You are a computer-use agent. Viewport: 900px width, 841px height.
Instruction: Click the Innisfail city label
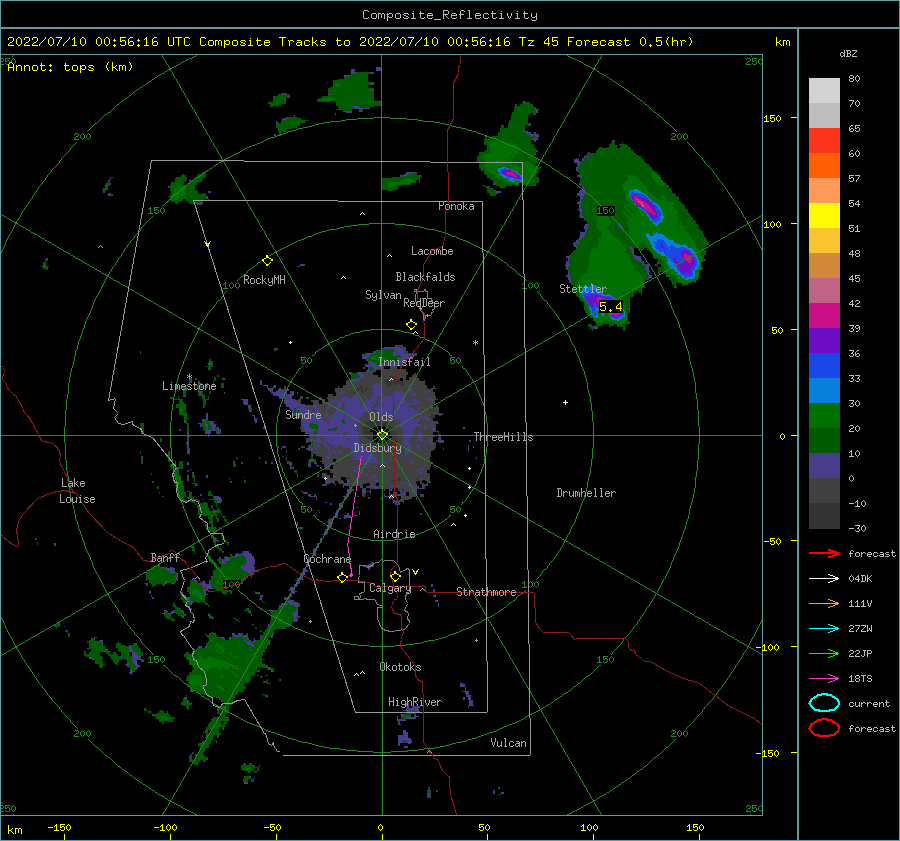coord(404,362)
